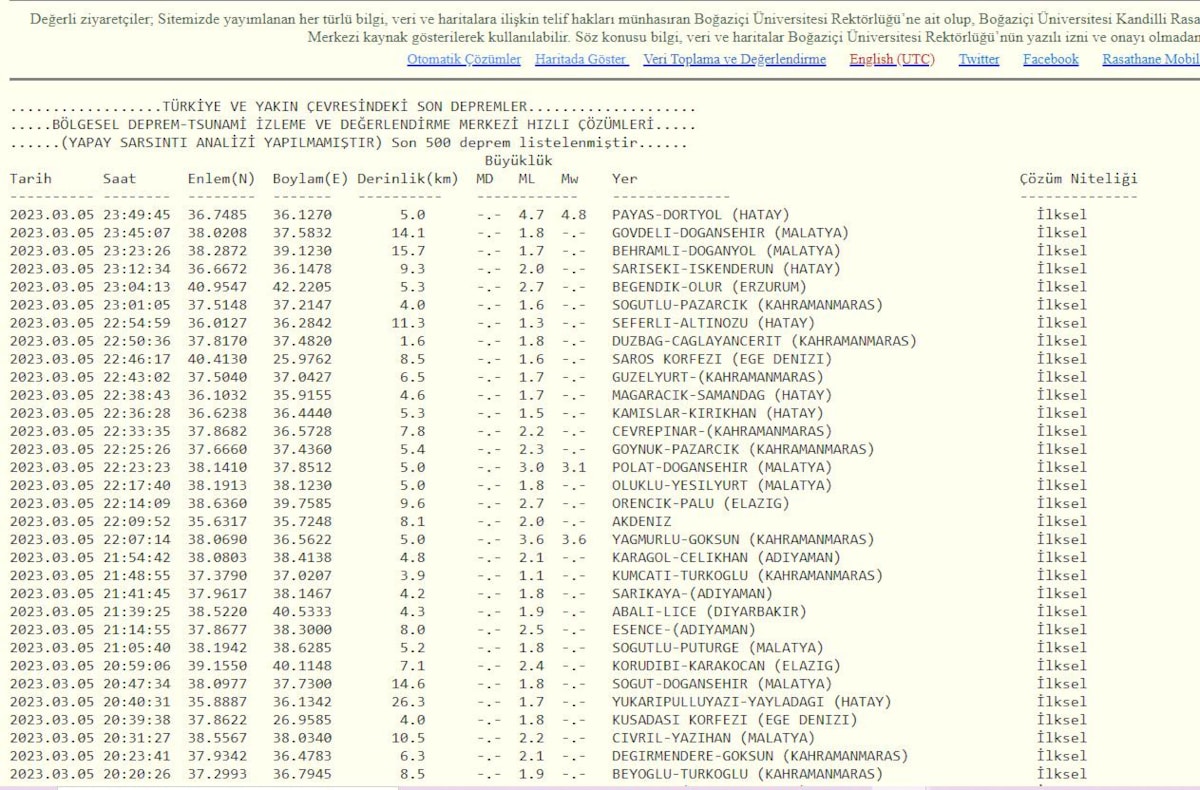This screenshot has height=790, width=1200.
Task: Click the KUSADASI KORFEZI (EGE DENIZI) entry
Action: [x=734, y=719]
